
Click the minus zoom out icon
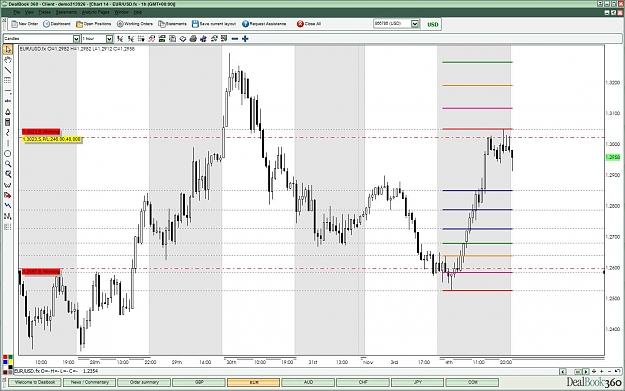click(235, 39)
